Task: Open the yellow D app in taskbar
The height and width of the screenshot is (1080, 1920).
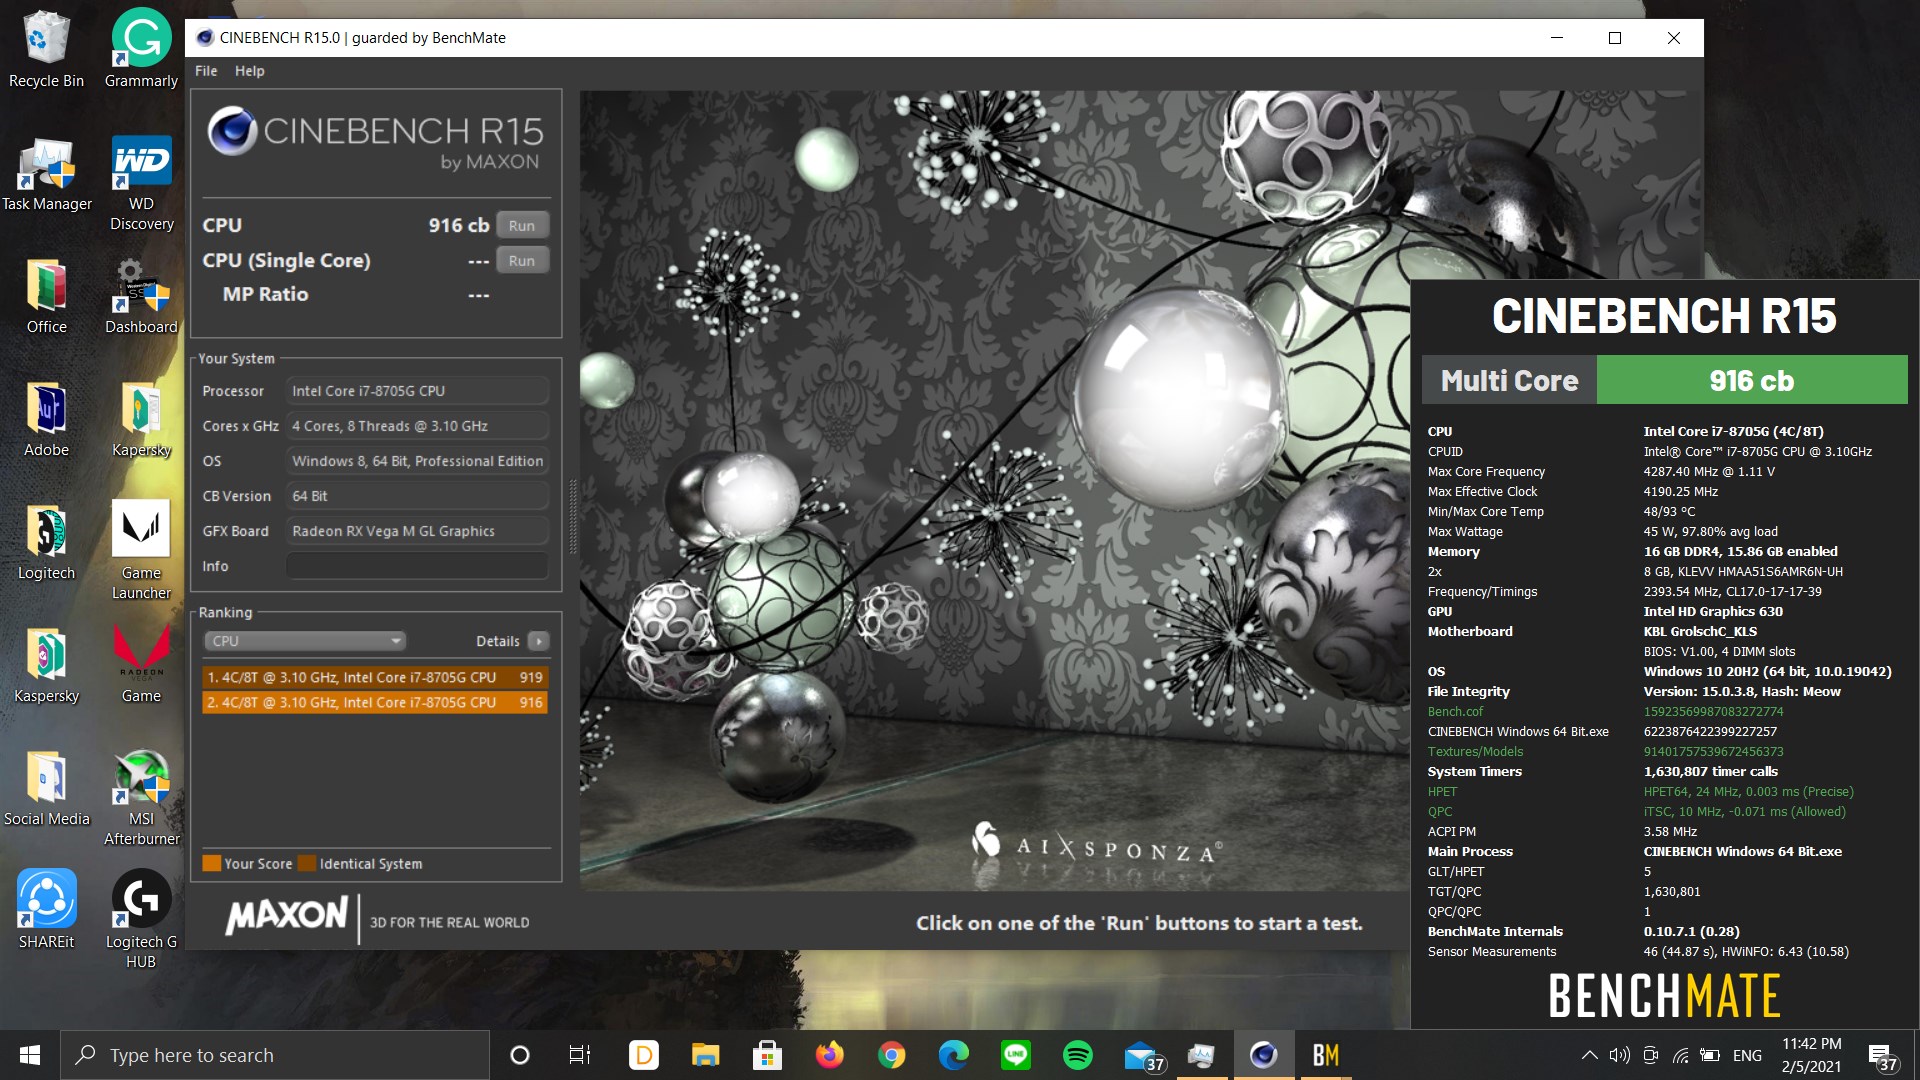Action: (643, 1055)
